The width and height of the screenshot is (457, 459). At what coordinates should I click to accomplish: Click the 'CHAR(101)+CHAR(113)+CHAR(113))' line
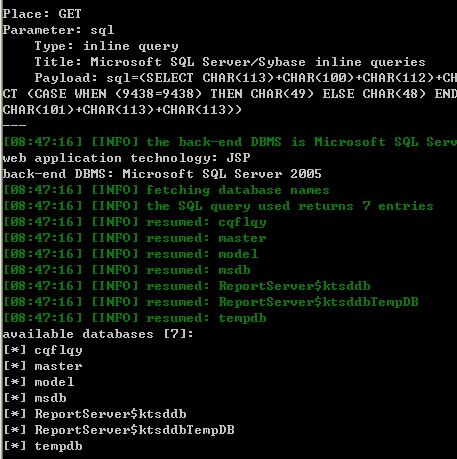[122, 110]
